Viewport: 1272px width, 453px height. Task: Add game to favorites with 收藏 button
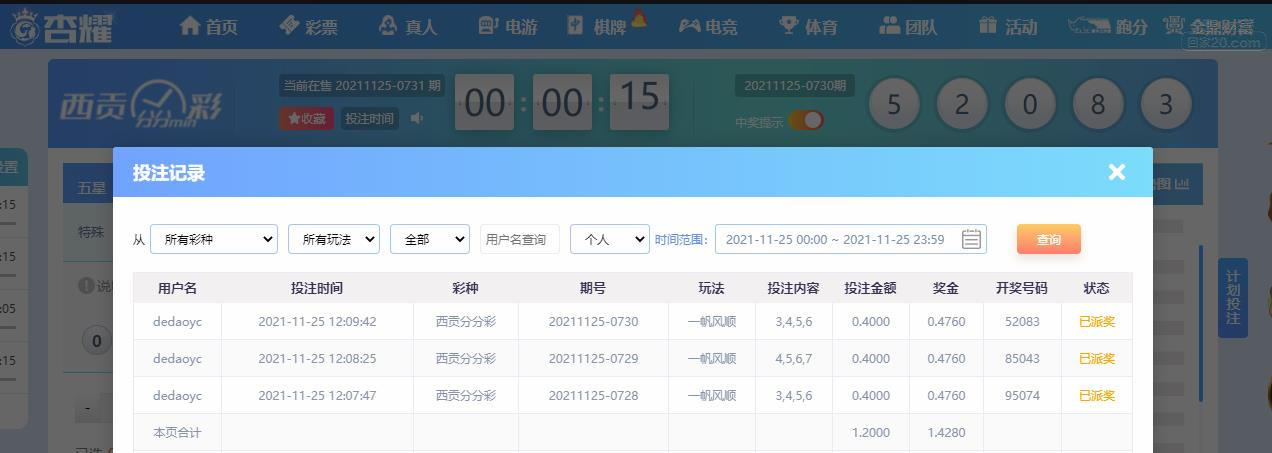pyautogui.click(x=307, y=118)
